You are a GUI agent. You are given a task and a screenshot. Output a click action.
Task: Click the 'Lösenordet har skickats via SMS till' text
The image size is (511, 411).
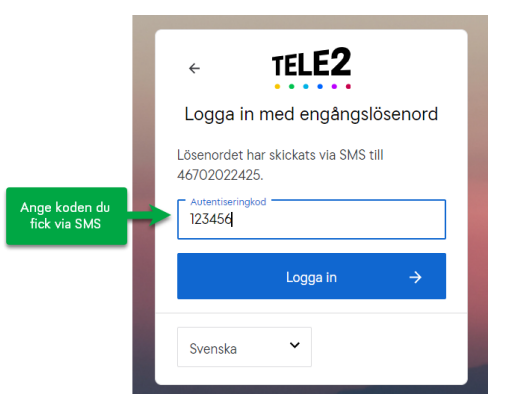280,155
